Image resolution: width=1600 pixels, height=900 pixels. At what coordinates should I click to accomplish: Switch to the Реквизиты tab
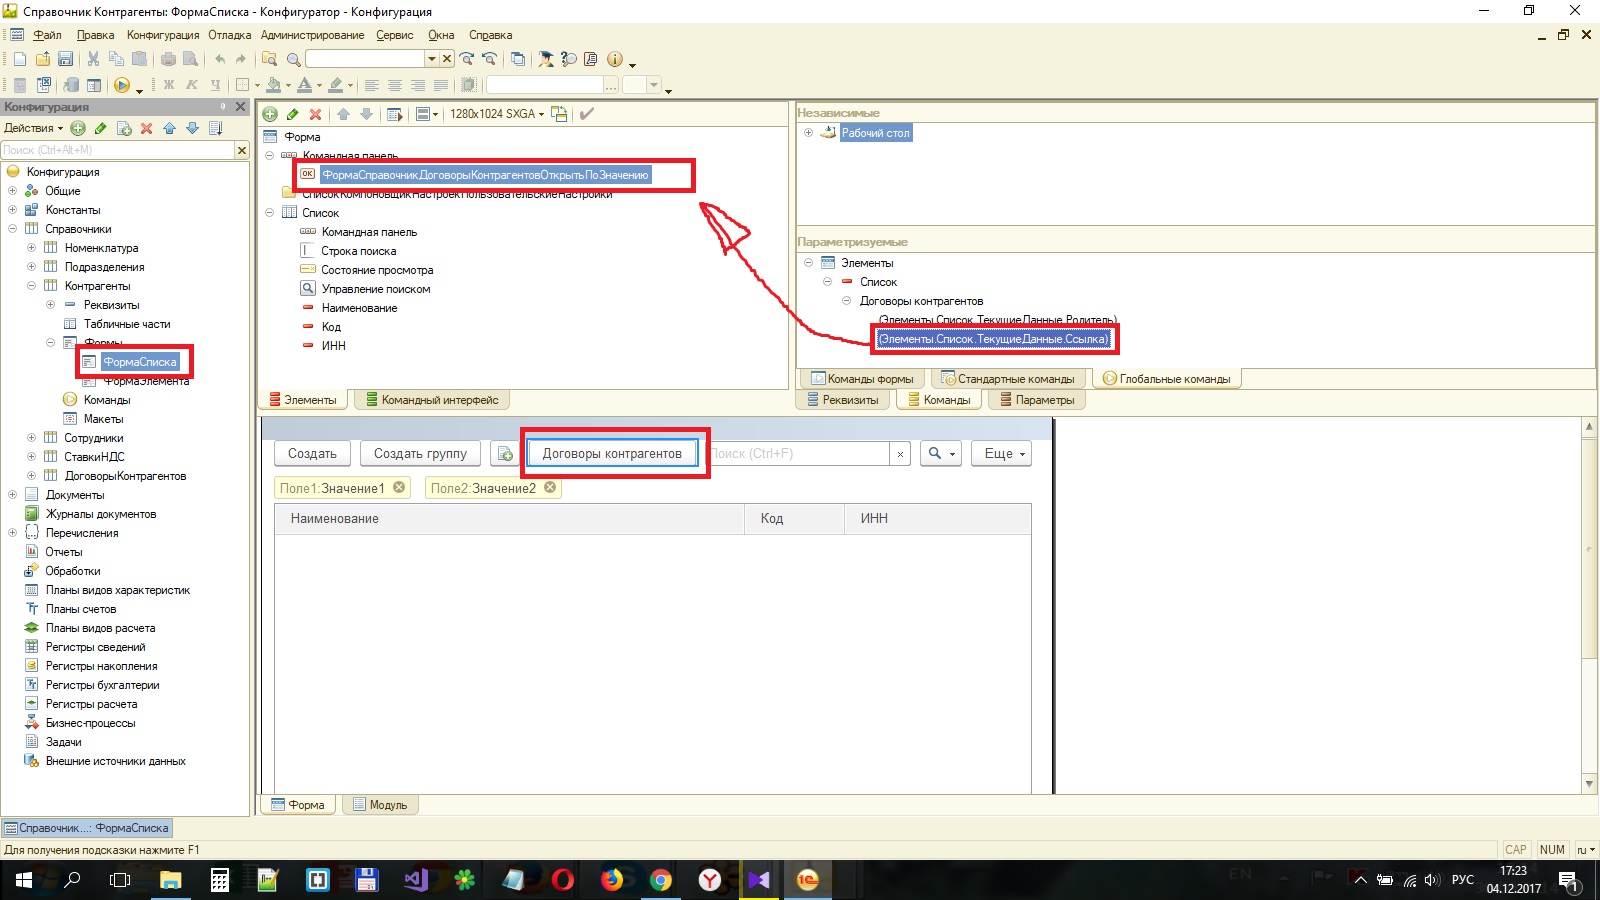pos(842,400)
